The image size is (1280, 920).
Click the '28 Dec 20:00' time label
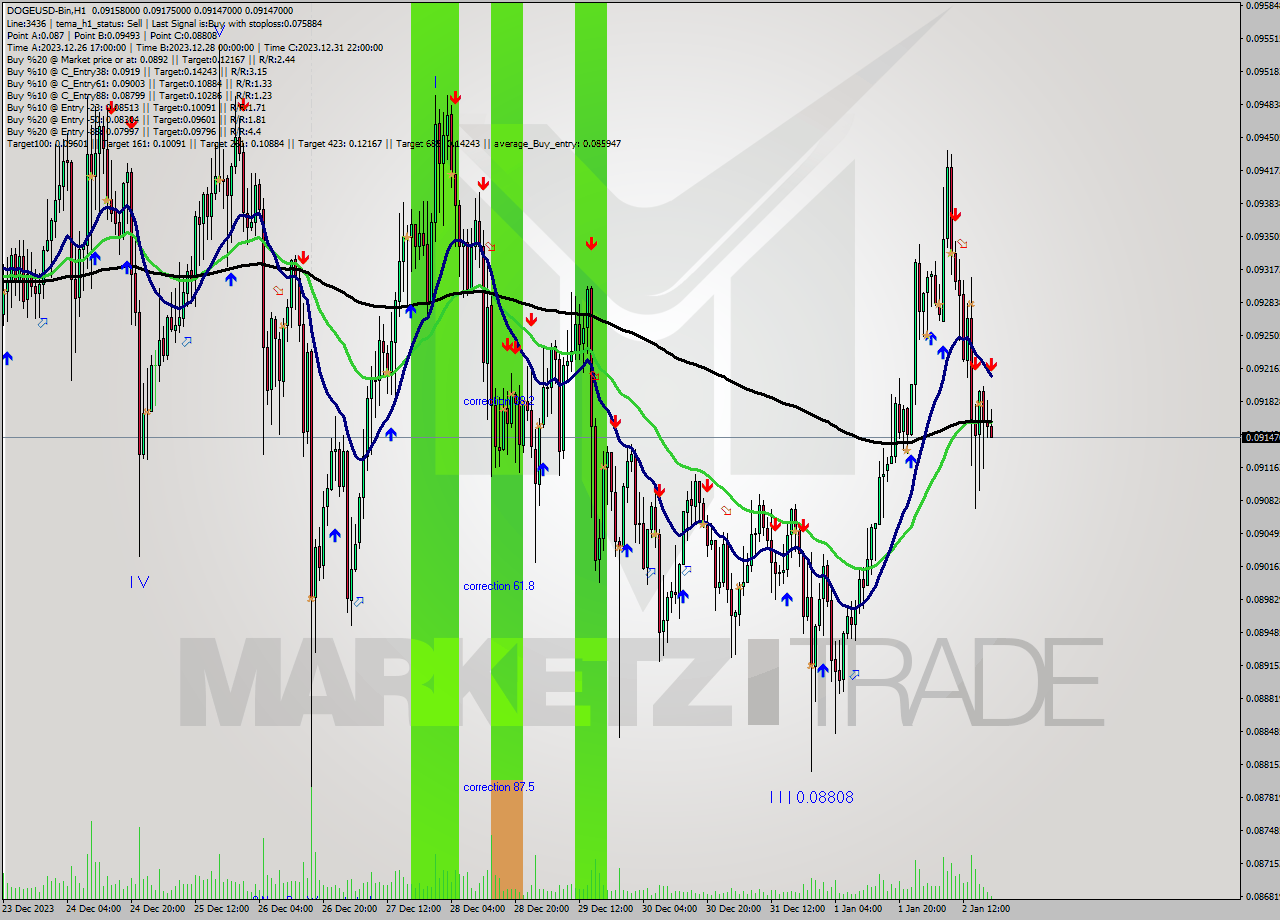click(541, 909)
